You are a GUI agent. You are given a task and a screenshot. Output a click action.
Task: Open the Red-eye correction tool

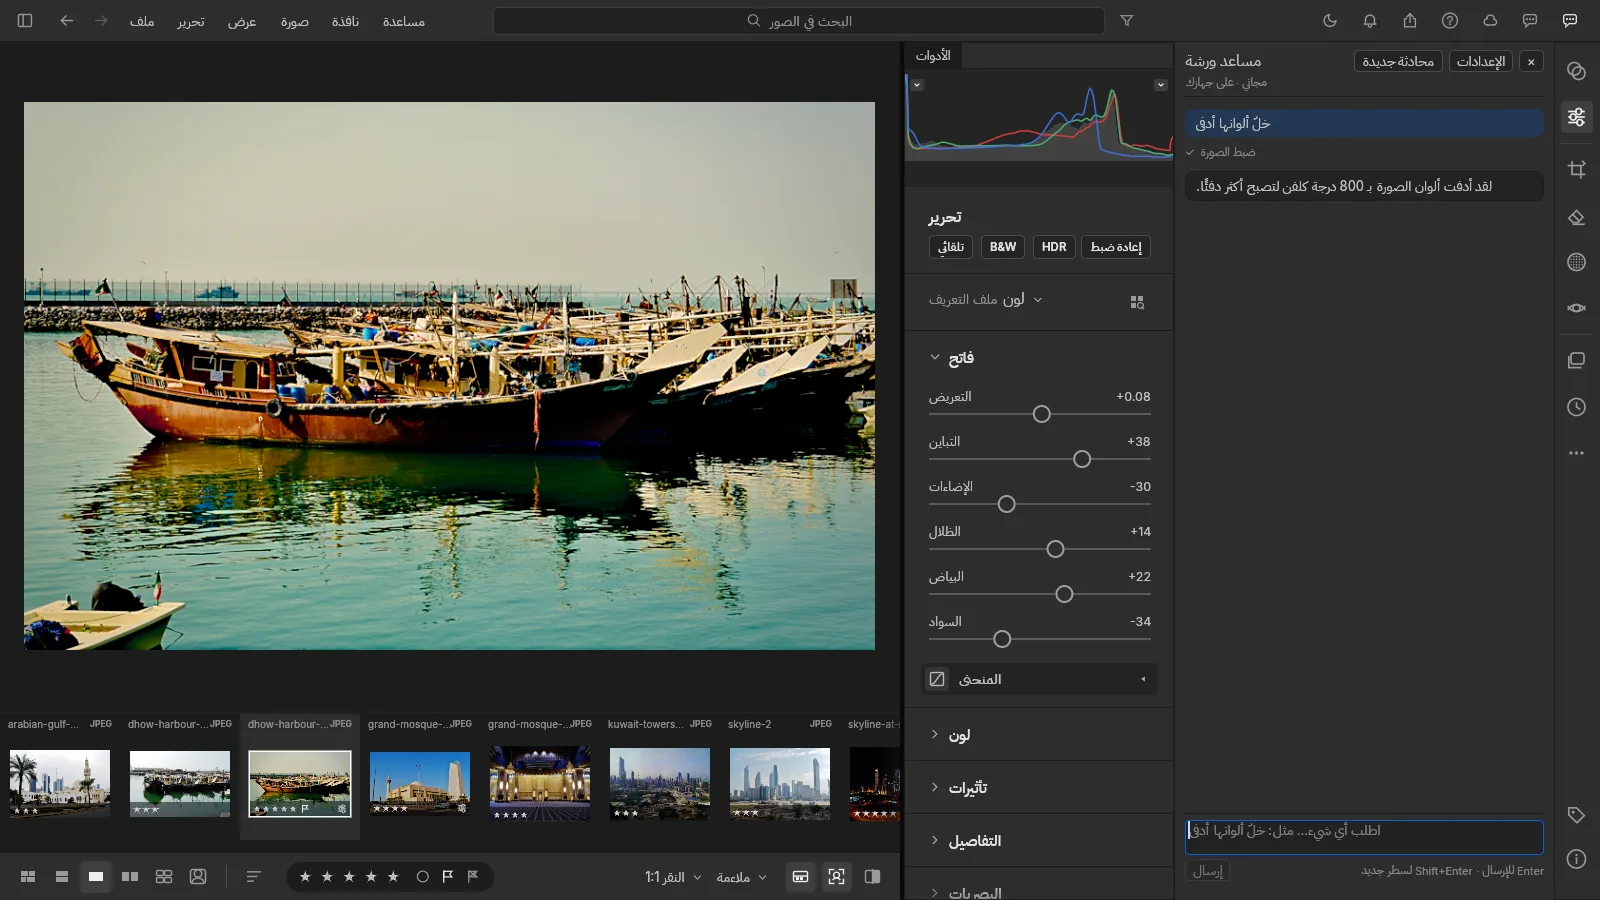(x=1577, y=308)
